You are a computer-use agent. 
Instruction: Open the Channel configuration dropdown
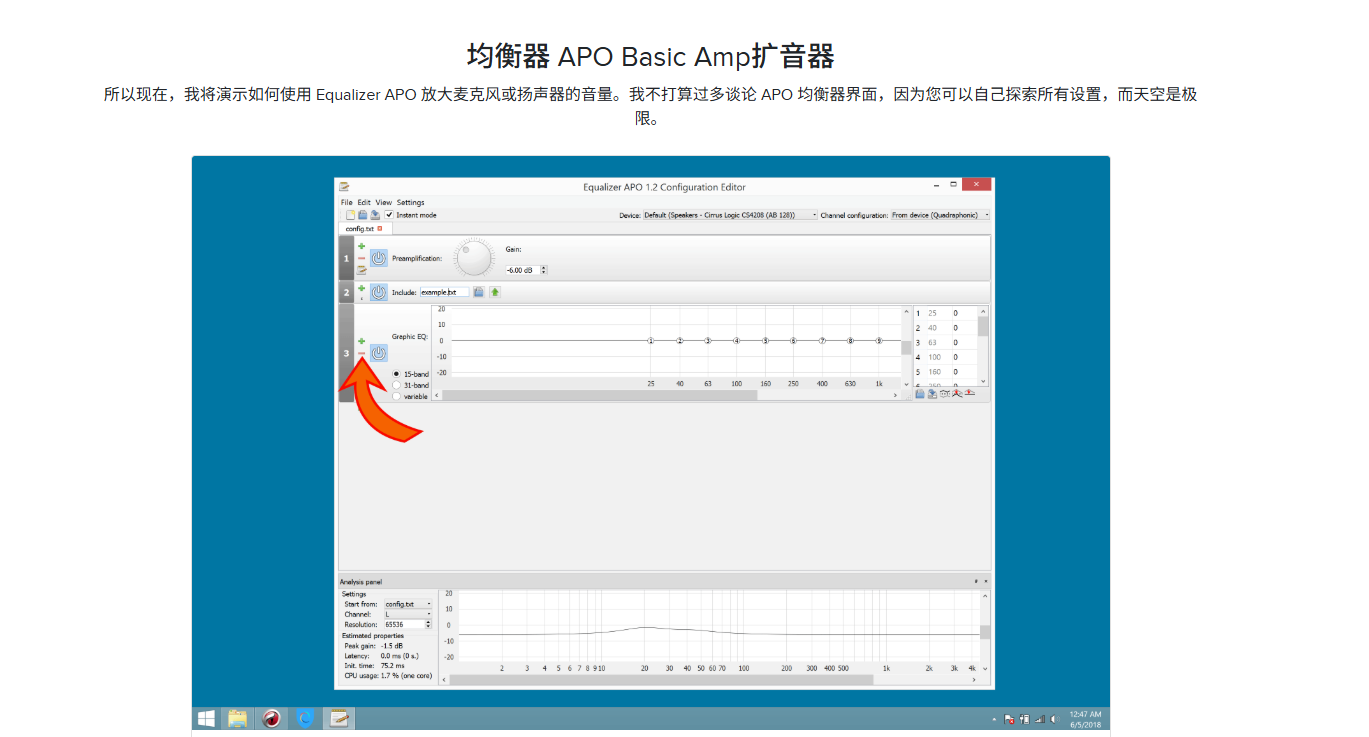coord(940,215)
